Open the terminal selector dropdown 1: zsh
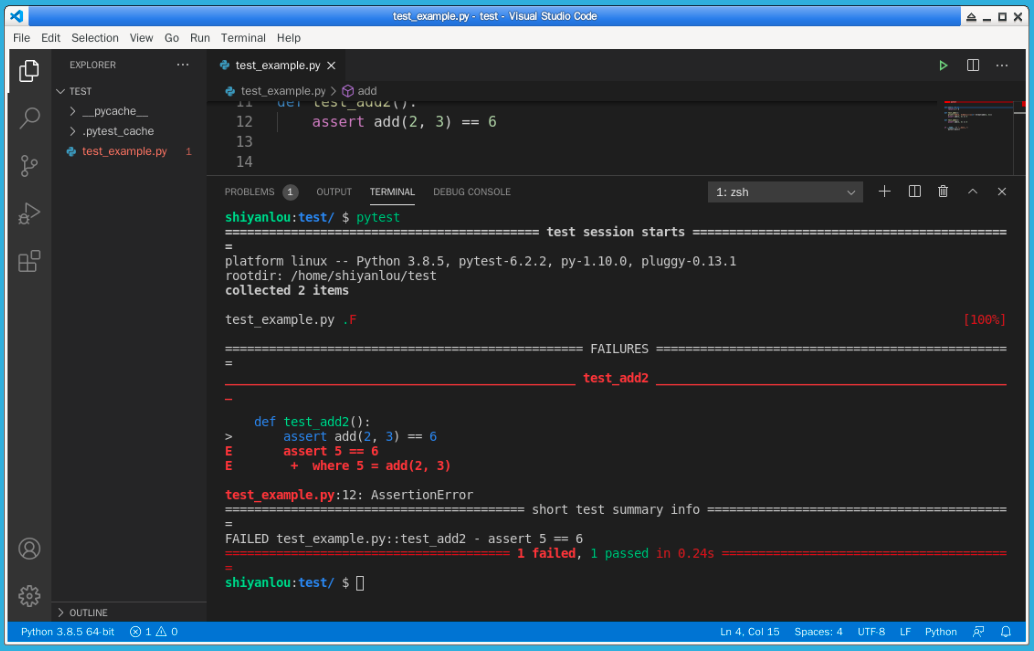This screenshot has width=1034, height=651. (x=785, y=192)
